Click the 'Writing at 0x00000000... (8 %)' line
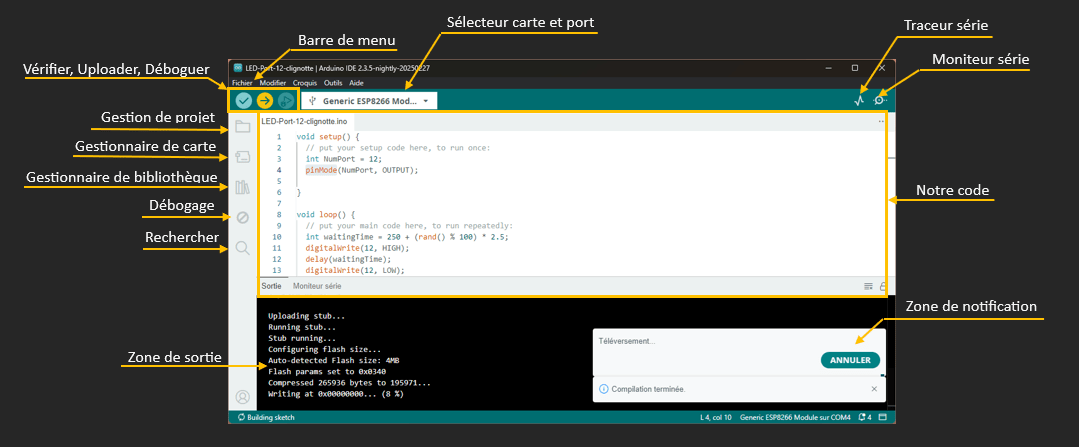The image size is (1079, 447). [336, 394]
